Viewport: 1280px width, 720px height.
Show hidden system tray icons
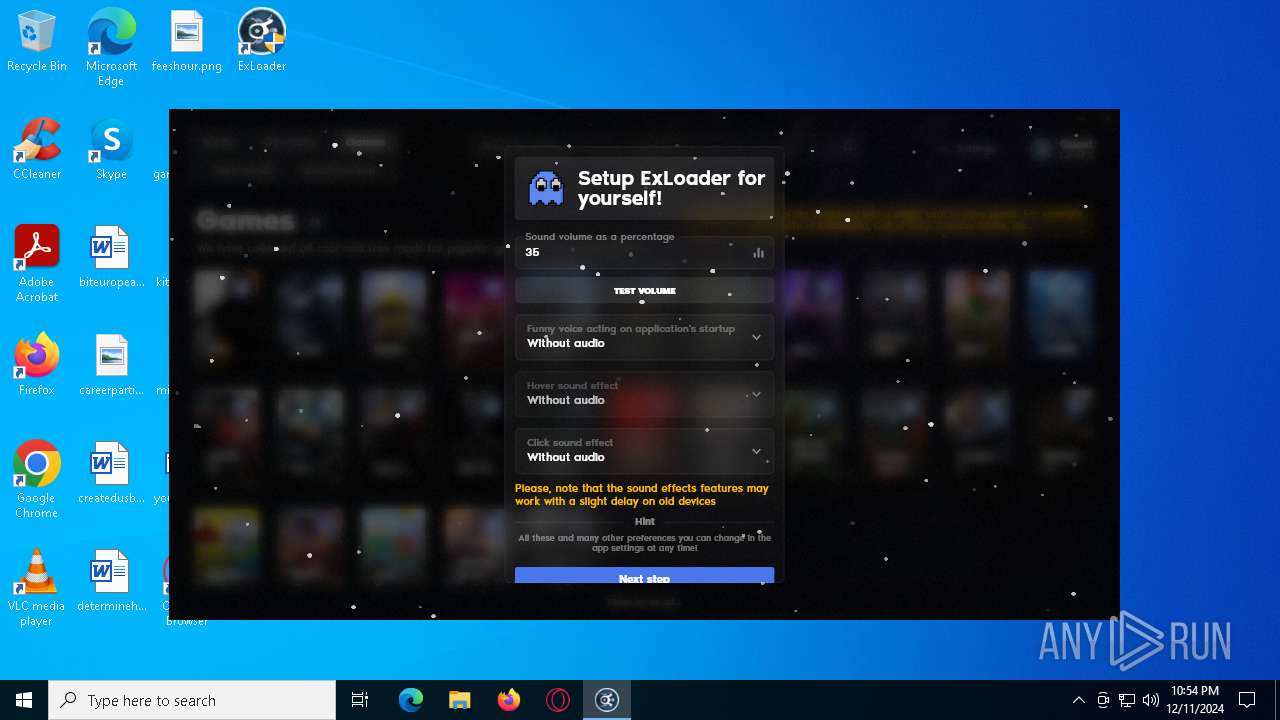[1078, 700]
